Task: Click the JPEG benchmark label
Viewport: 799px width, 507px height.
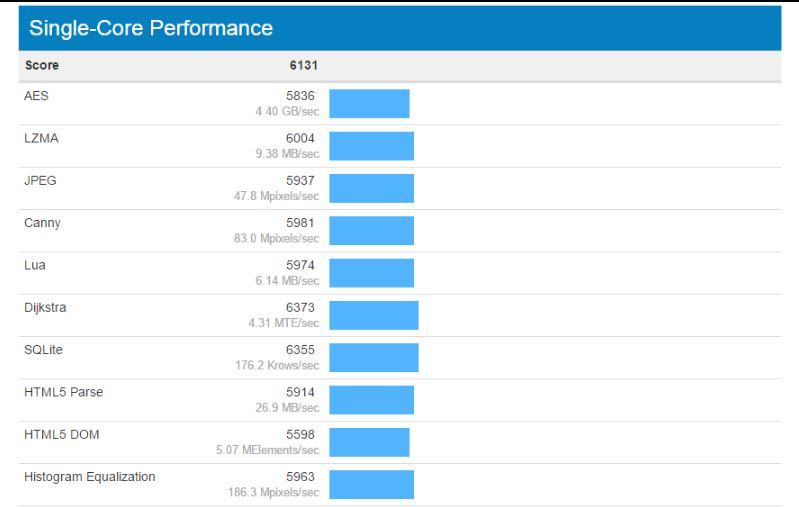Action: (41, 181)
